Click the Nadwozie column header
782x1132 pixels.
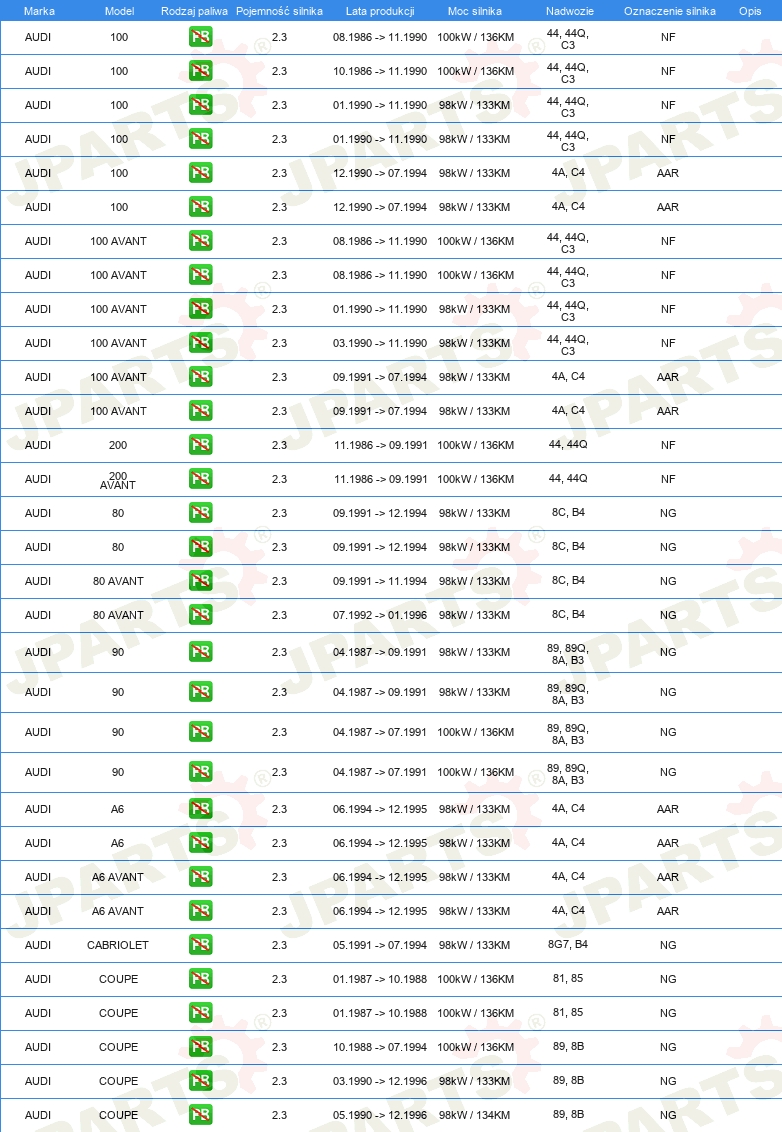tap(570, 11)
